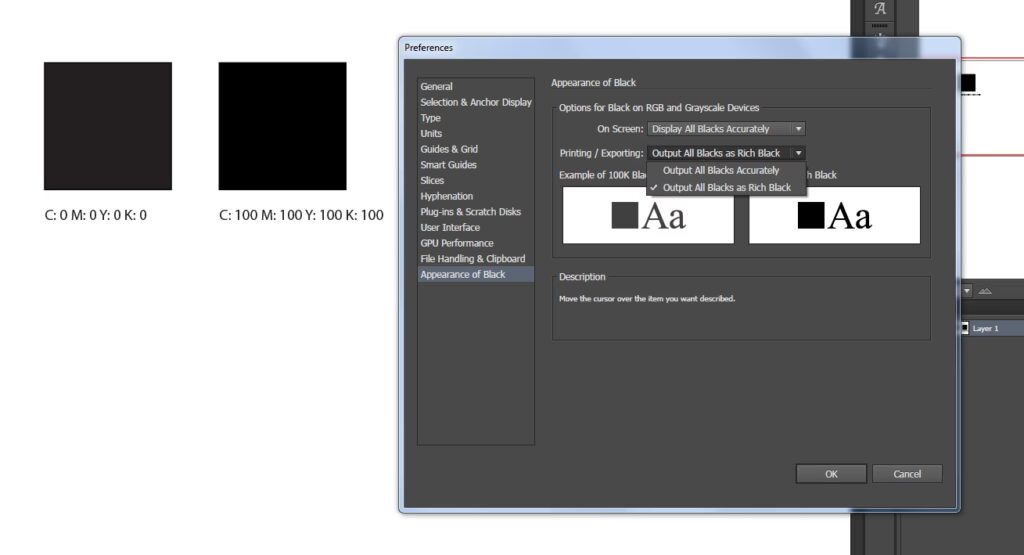Choose Output All Blacks as Rich Black
1024x555 pixels.
tap(726, 187)
